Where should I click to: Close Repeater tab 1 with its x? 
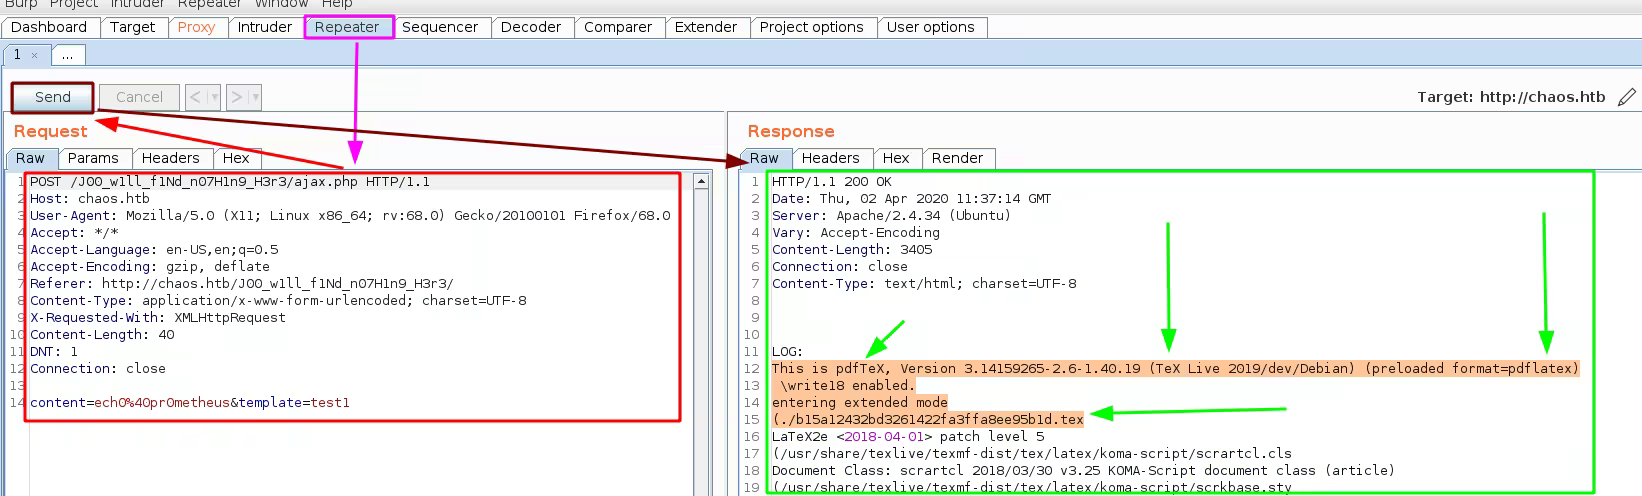click(34, 55)
